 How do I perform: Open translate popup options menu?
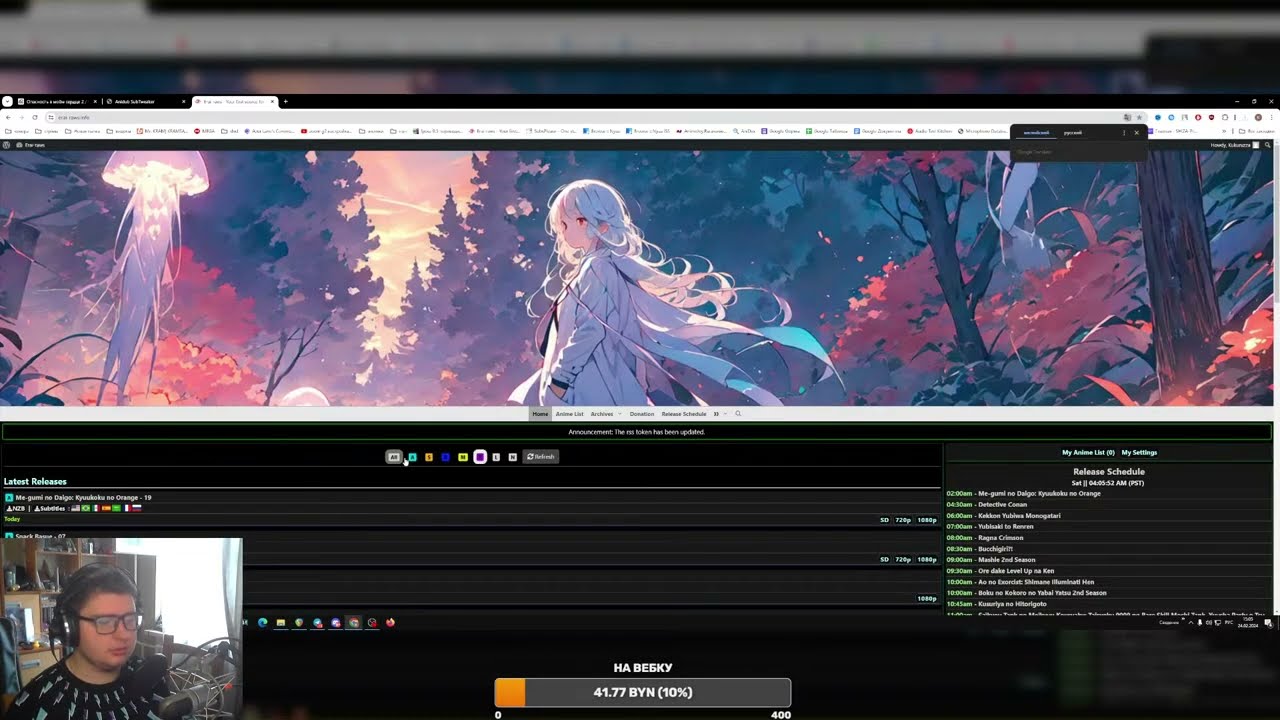1123,133
